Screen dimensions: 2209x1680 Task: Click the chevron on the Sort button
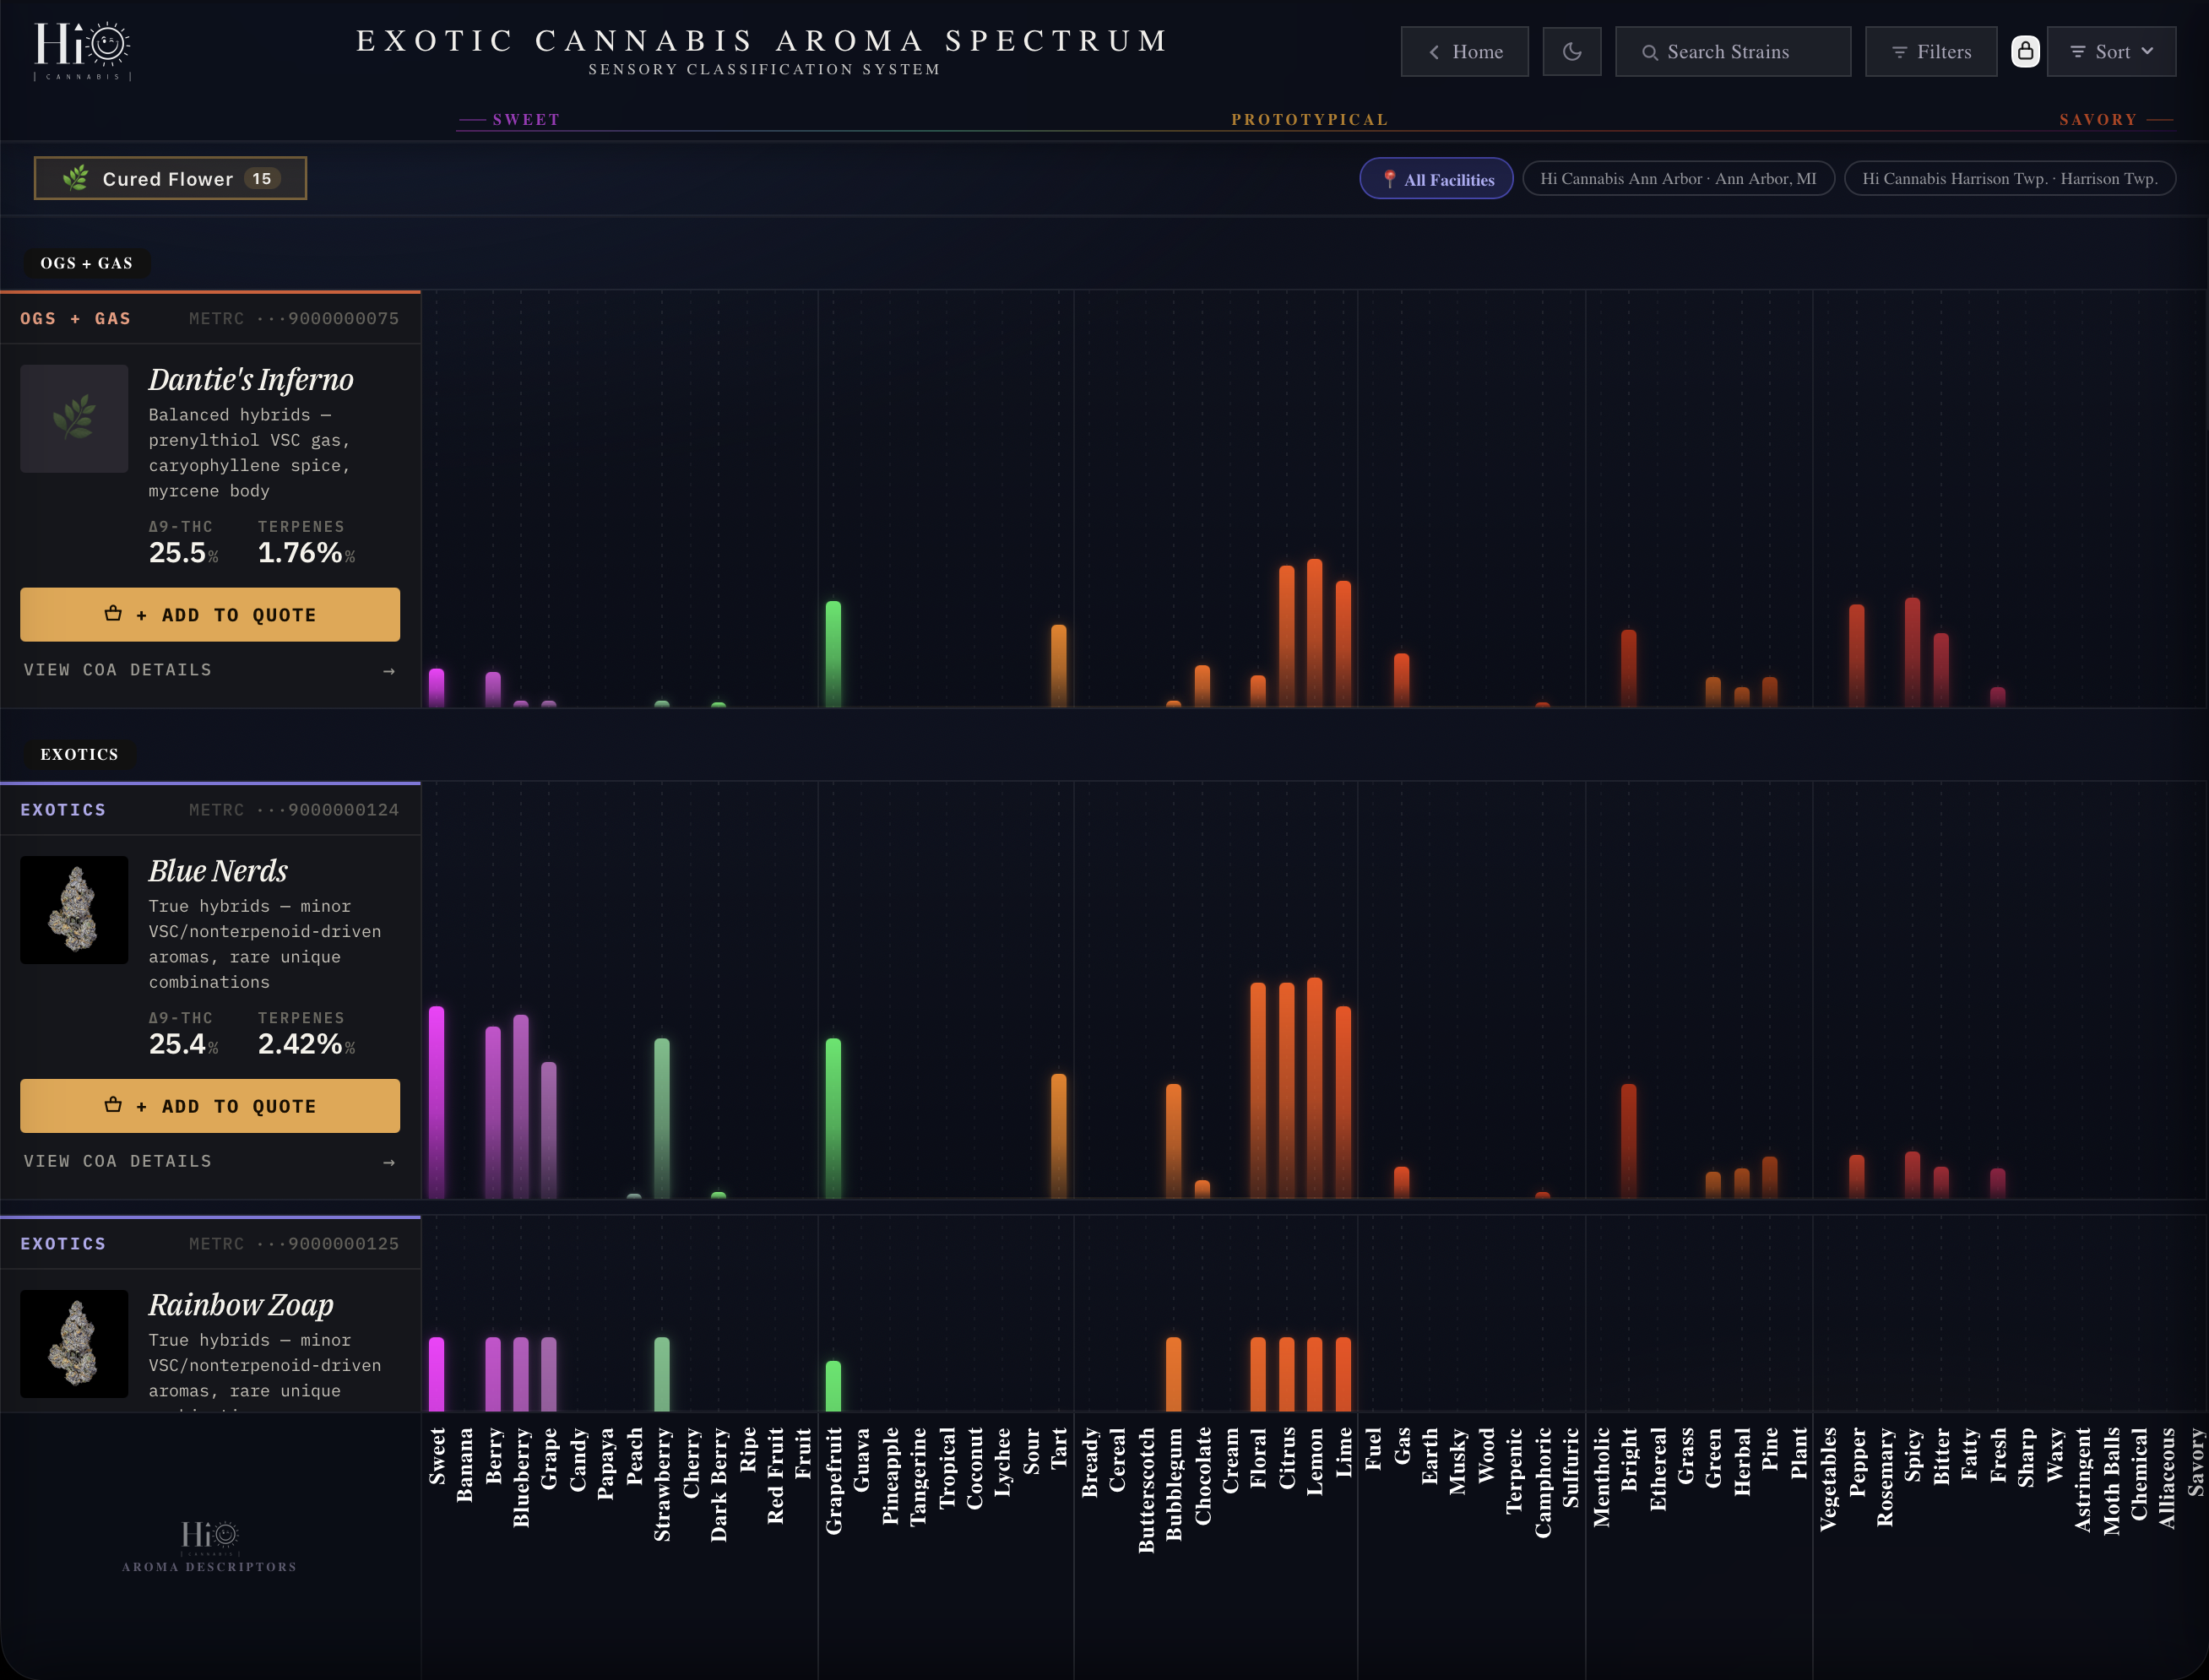coord(2147,51)
